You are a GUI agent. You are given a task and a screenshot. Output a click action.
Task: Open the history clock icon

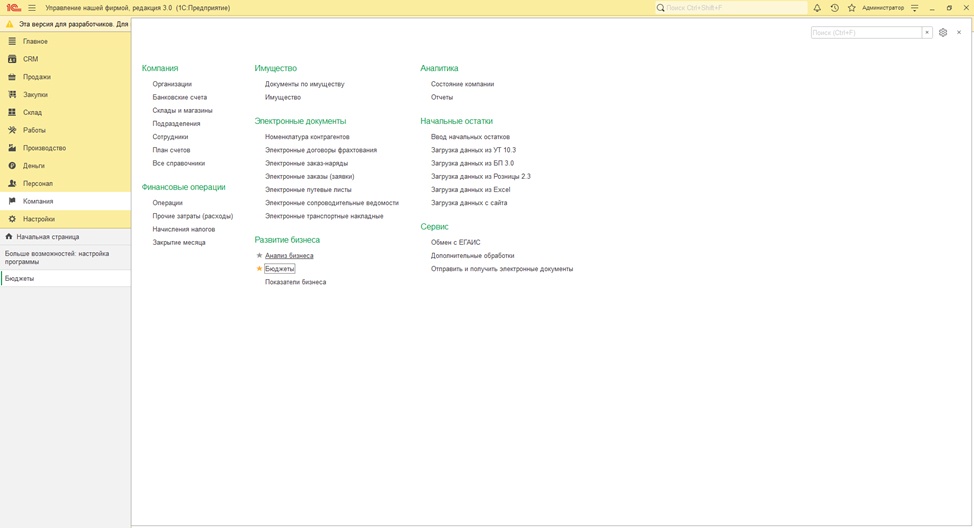coord(834,8)
